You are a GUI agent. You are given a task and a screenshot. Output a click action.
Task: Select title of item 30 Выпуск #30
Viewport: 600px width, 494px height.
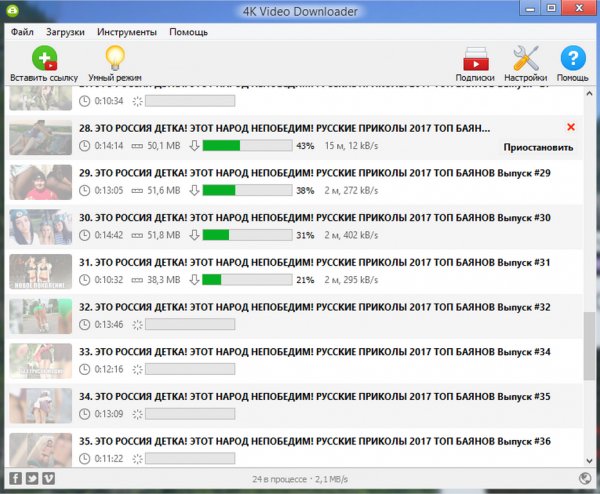coord(315,218)
